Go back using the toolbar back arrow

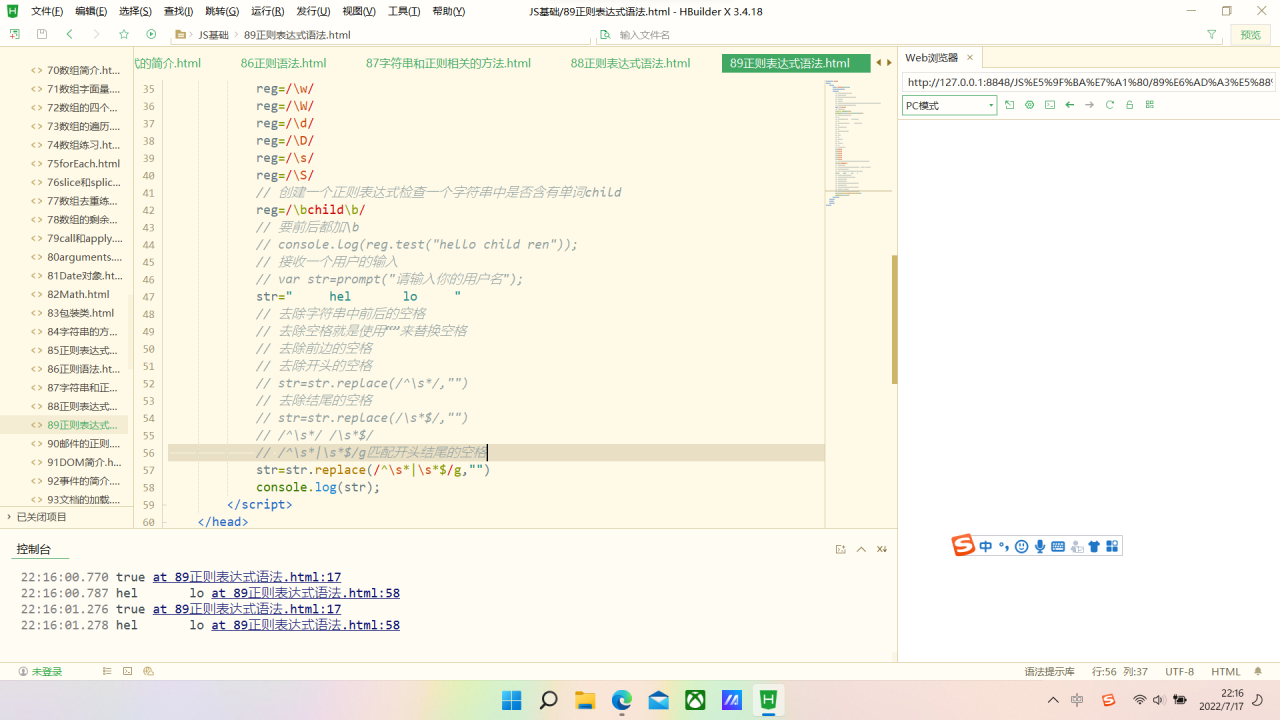[x=69, y=34]
